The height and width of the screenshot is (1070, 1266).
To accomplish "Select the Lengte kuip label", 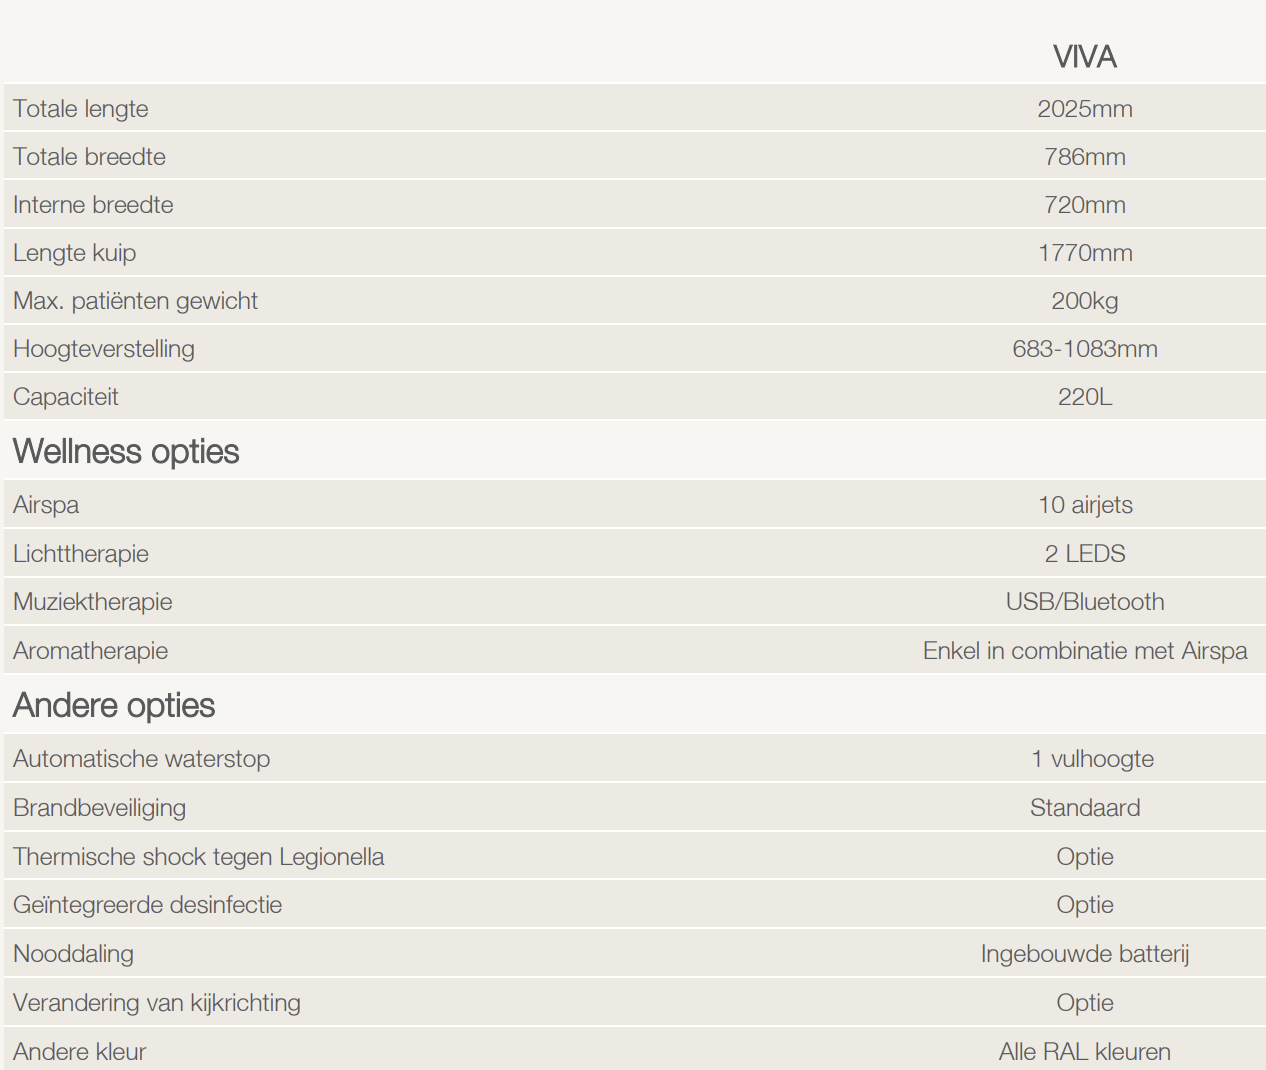I will click(x=74, y=253).
